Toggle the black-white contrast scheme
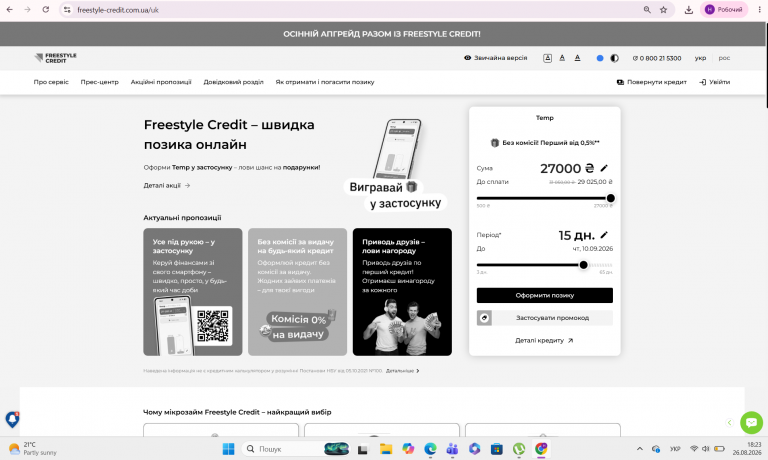 pos(614,58)
